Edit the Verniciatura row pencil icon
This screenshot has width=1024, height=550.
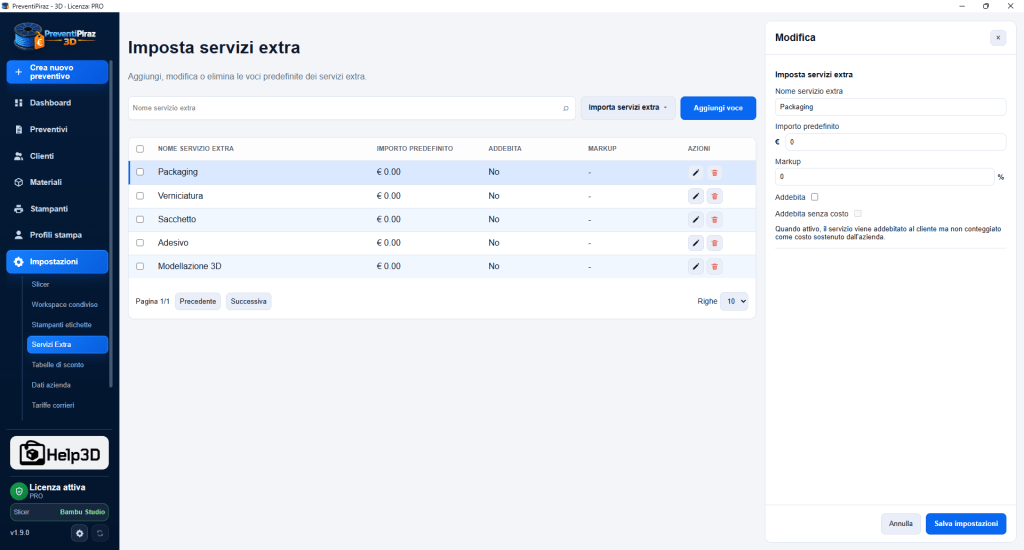pos(696,196)
